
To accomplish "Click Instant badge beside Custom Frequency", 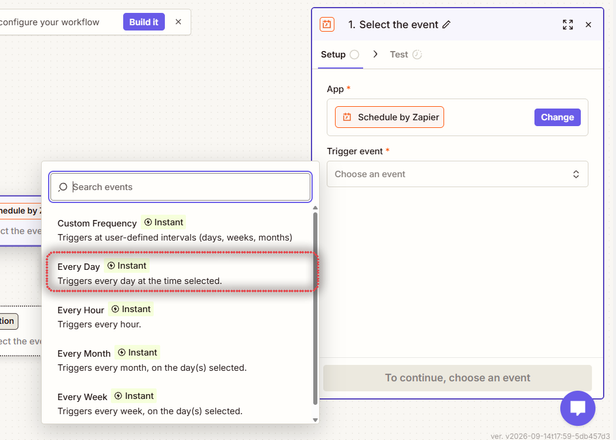I will pos(163,222).
